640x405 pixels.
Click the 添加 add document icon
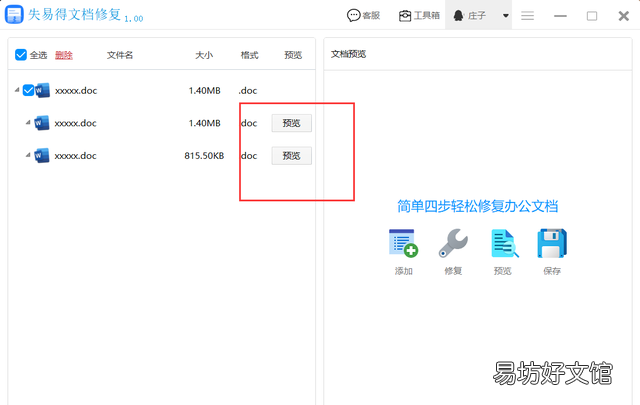403,243
